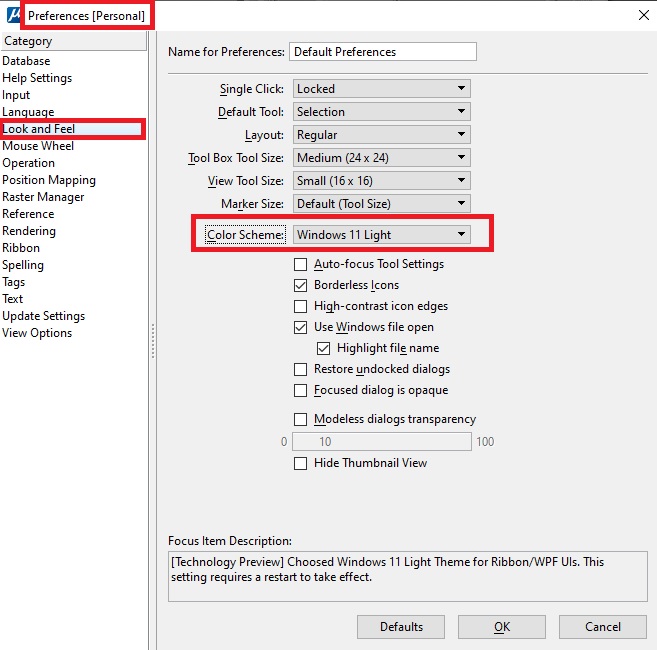
Task: Select Mouse Wheel category
Action: tap(38, 146)
